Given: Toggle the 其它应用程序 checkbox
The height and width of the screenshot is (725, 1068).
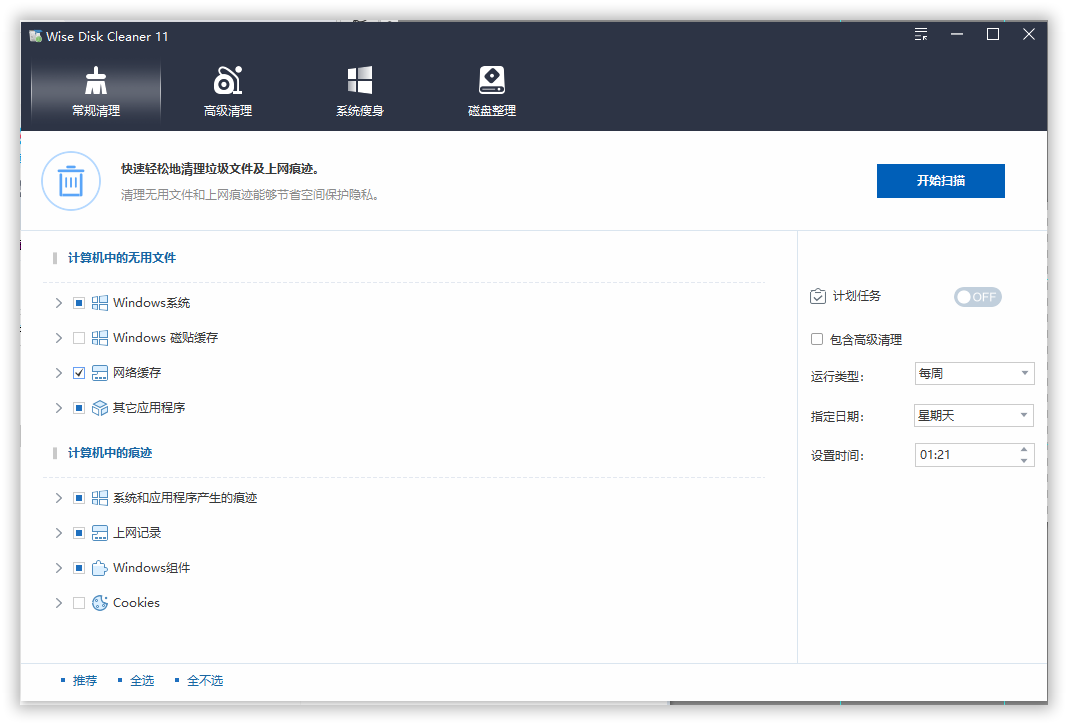Looking at the screenshot, I should [x=79, y=408].
